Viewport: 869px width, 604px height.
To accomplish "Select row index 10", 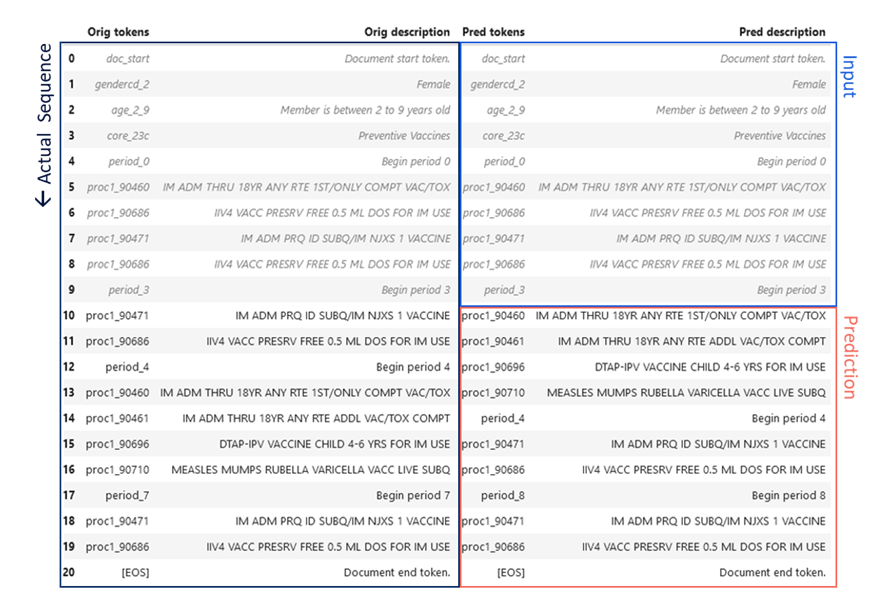I will click(69, 316).
